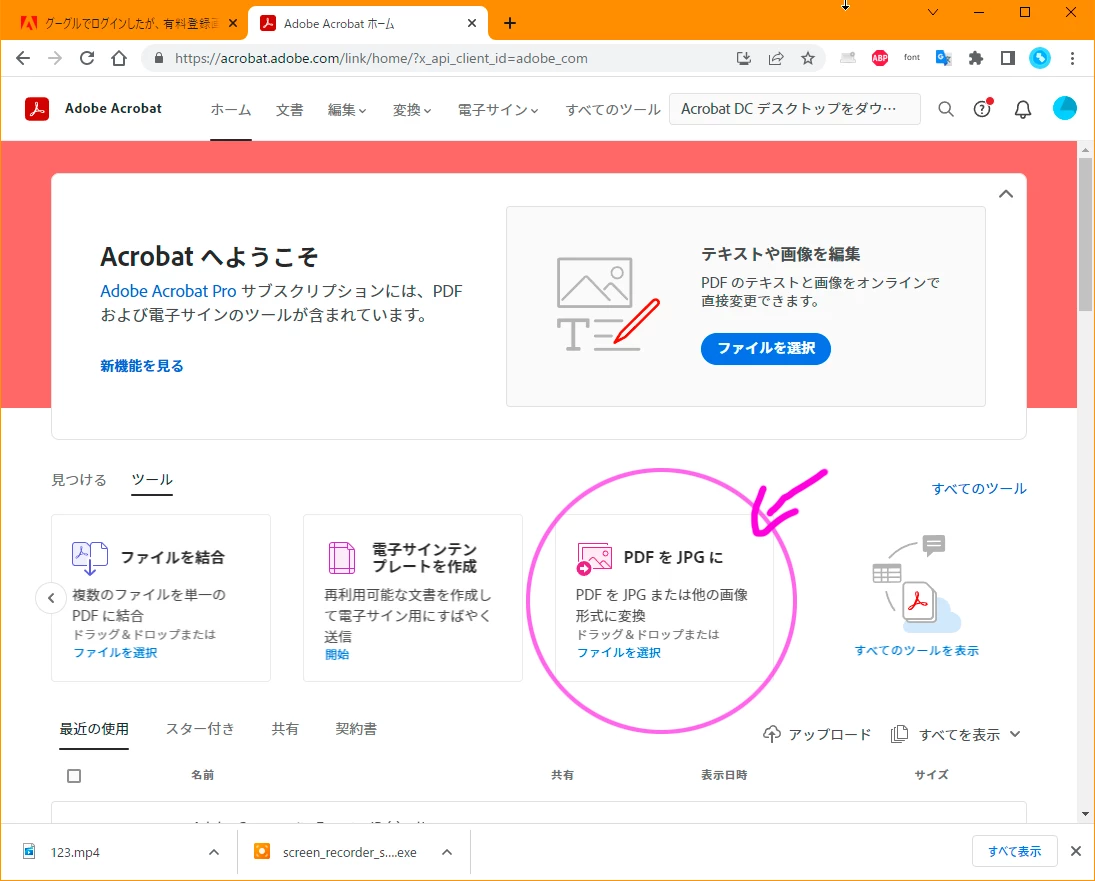
Task: Select the ホーム navigation tab
Action: pyautogui.click(x=231, y=110)
